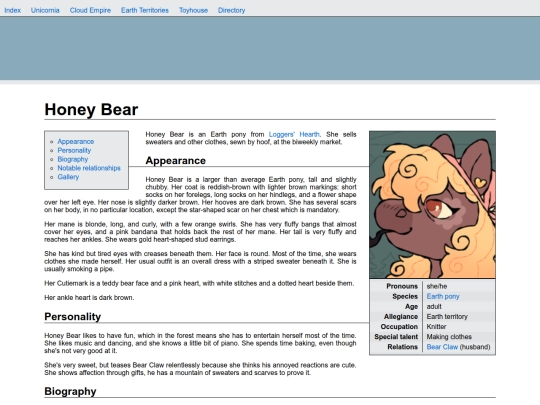The image size is (540, 405).
Task: Click the sentence about ankle heart
Action: [x=89, y=298]
